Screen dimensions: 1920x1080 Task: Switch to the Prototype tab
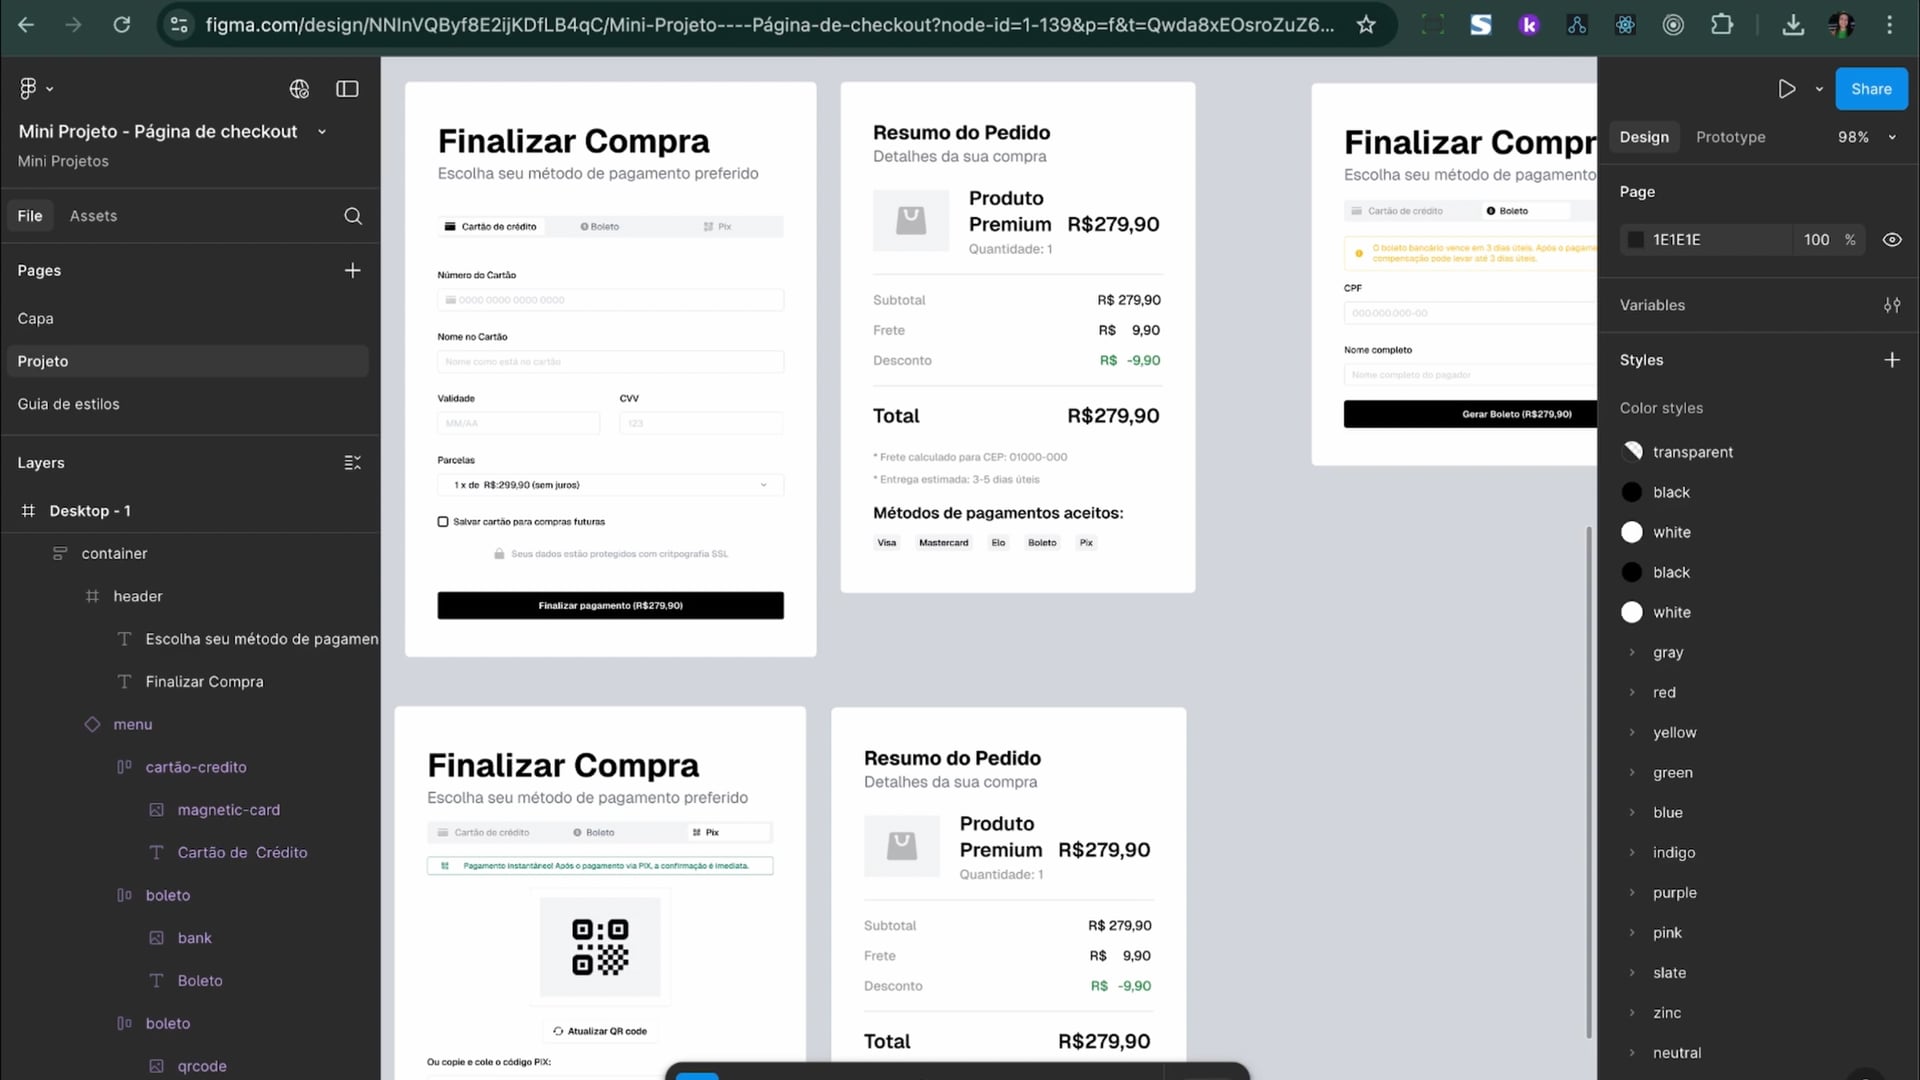pyautogui.click(x=1730, y=137)
